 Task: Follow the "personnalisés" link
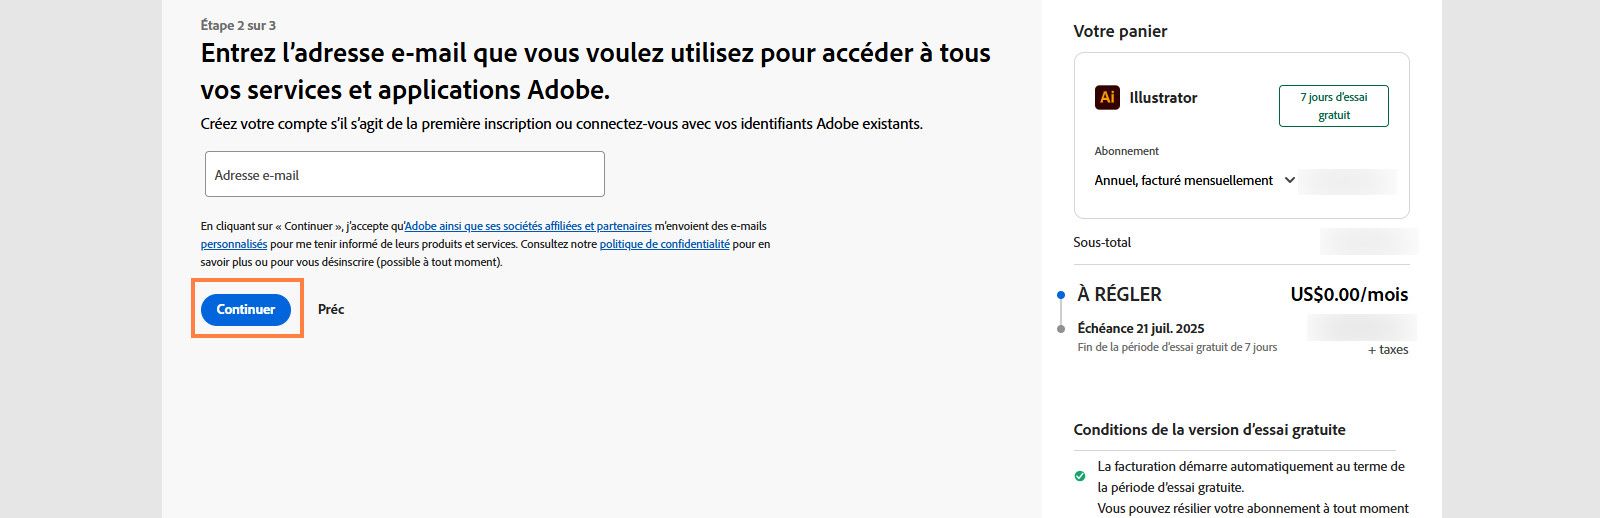click(x=234, y=244)
